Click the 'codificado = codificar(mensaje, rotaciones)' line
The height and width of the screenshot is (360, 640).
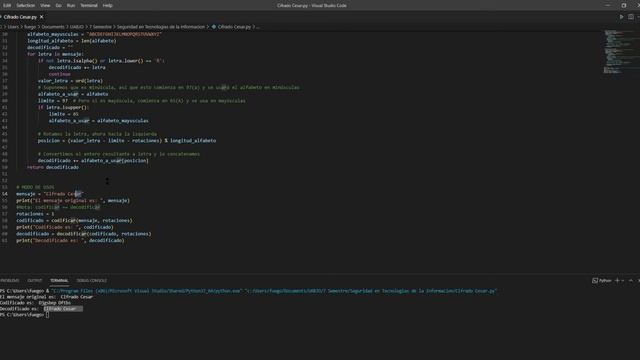point(74,220)
